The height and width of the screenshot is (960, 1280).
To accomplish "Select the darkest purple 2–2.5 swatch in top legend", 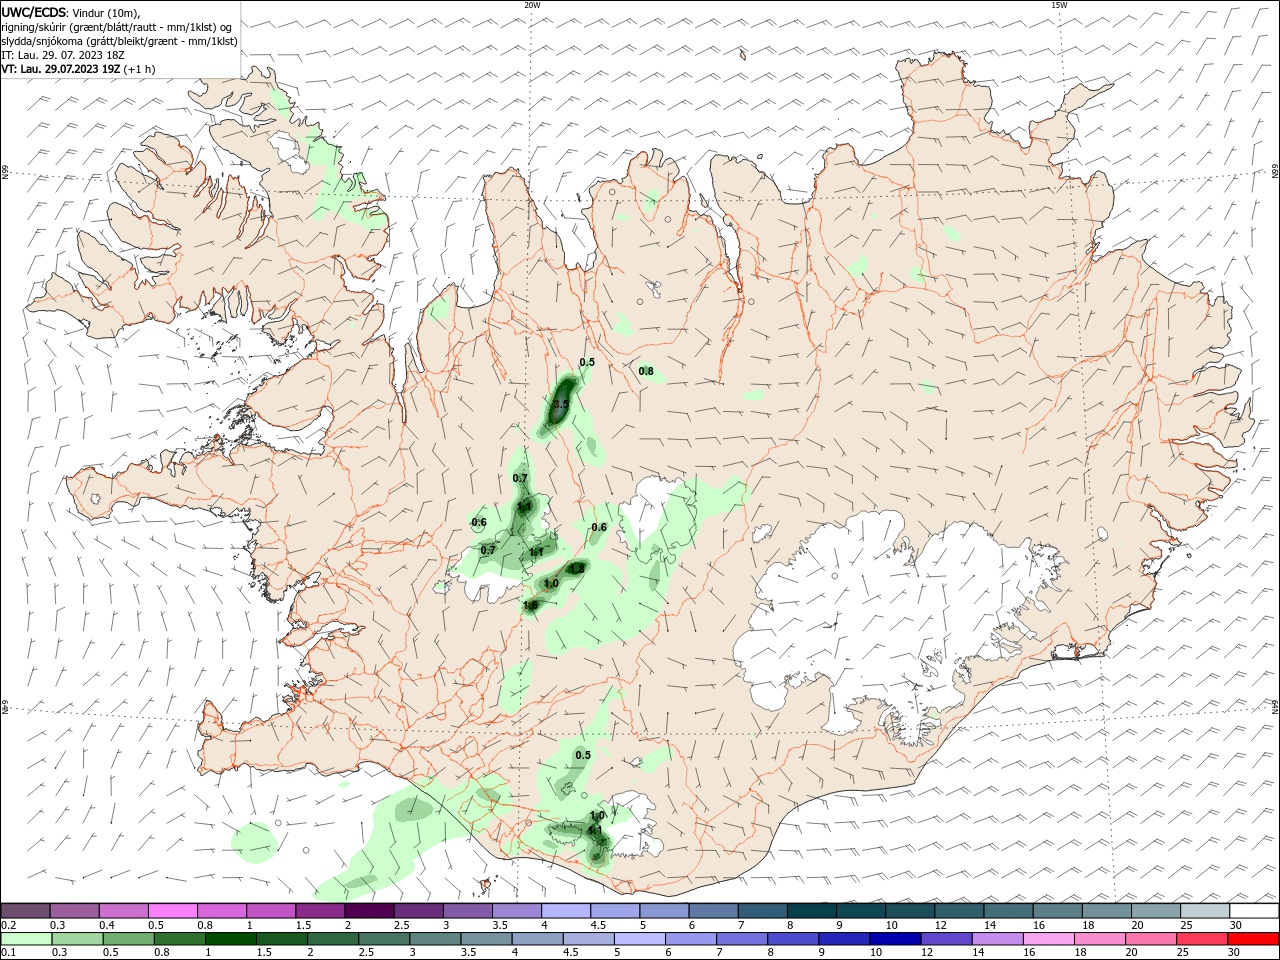I will (370, 911).
